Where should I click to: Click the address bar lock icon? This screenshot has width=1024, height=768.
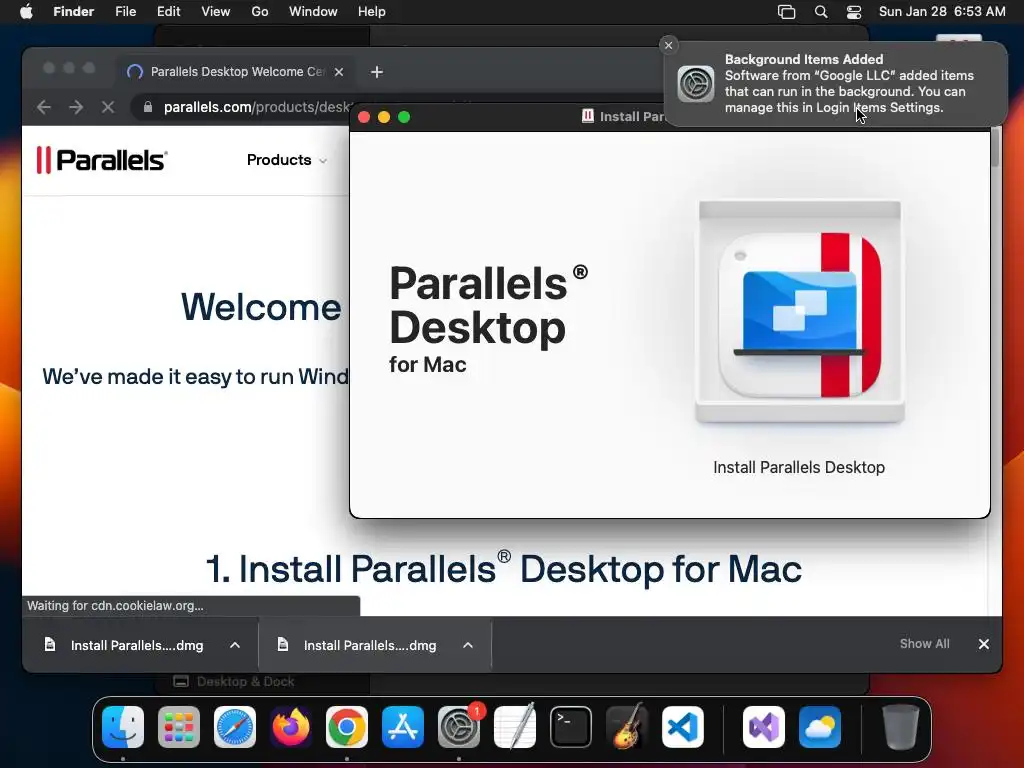pos(148,107)
